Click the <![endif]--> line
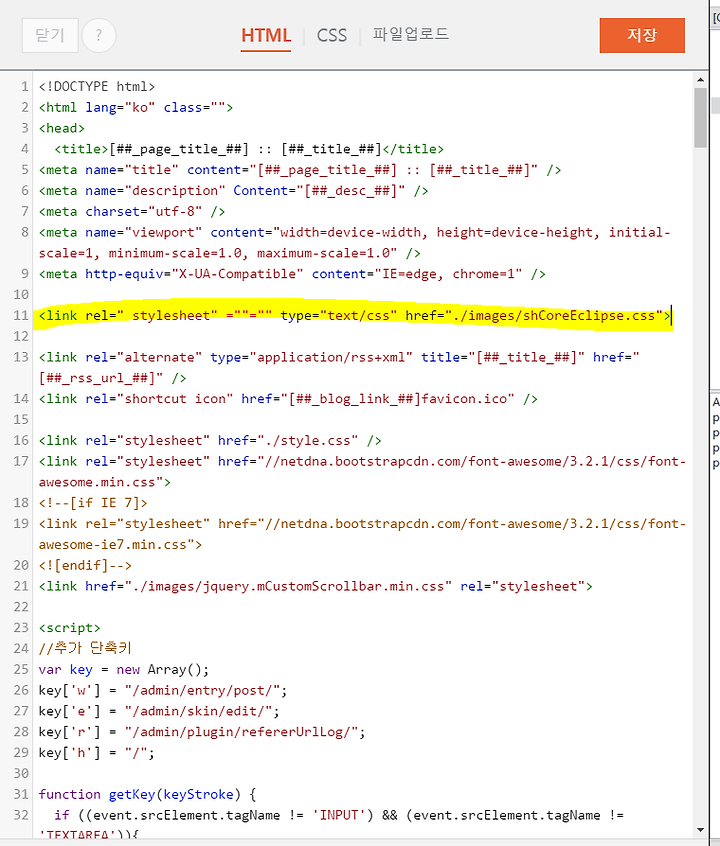 point(85,565)
